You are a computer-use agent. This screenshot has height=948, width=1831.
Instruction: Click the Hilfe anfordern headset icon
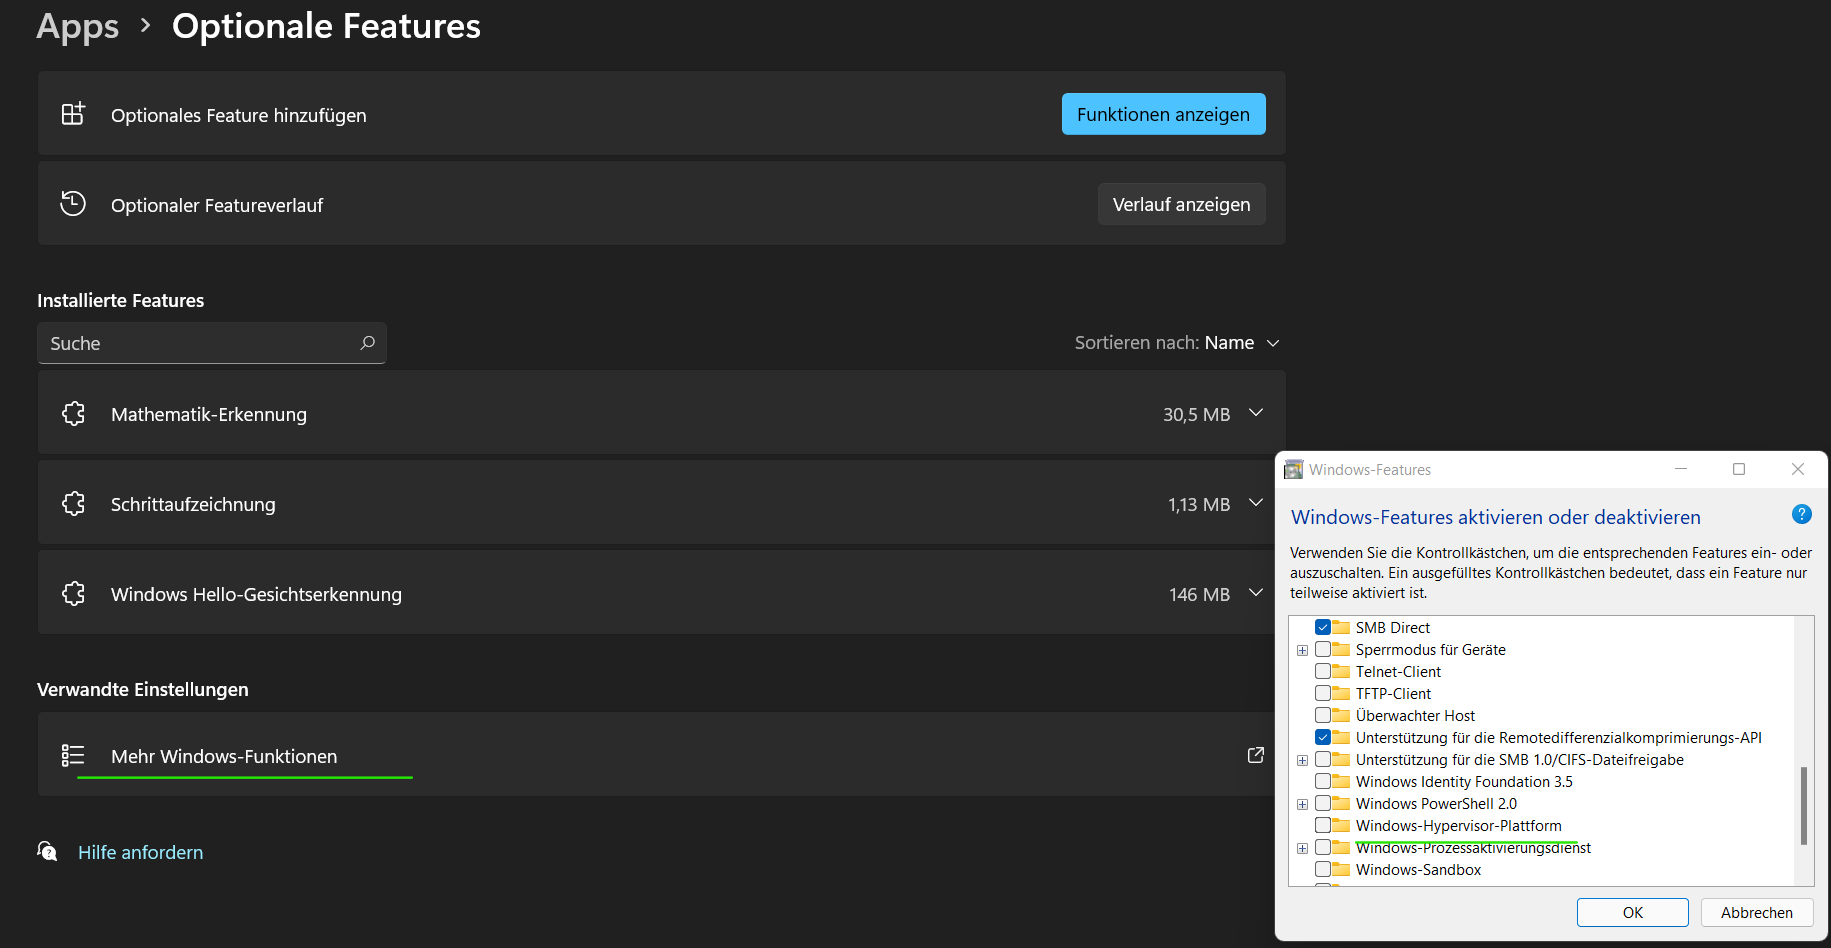coord(47,851)
